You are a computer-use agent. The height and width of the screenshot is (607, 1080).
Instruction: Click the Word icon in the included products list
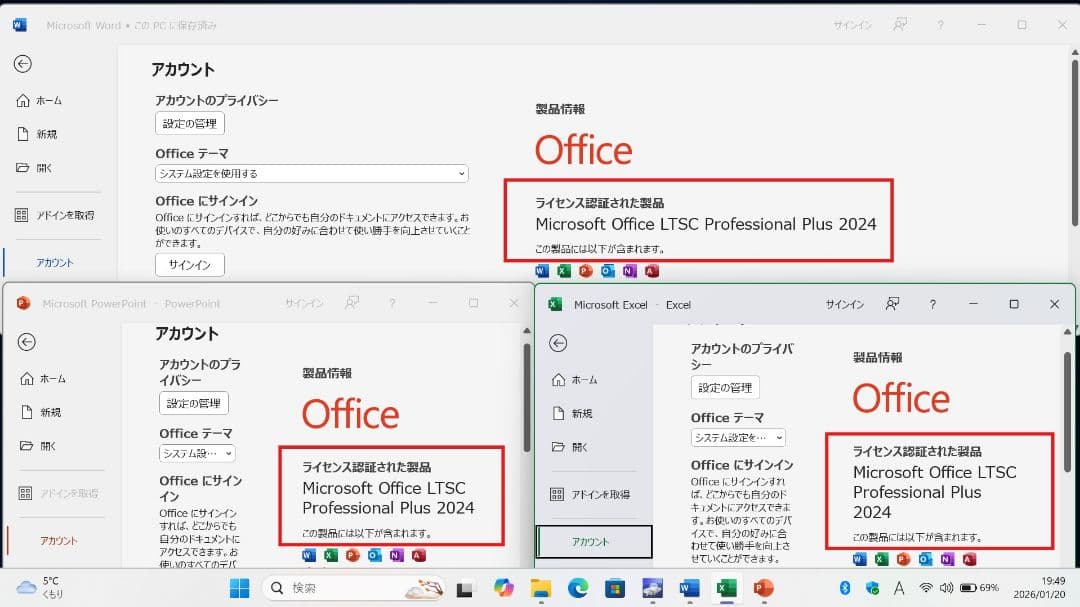point(540,270)
